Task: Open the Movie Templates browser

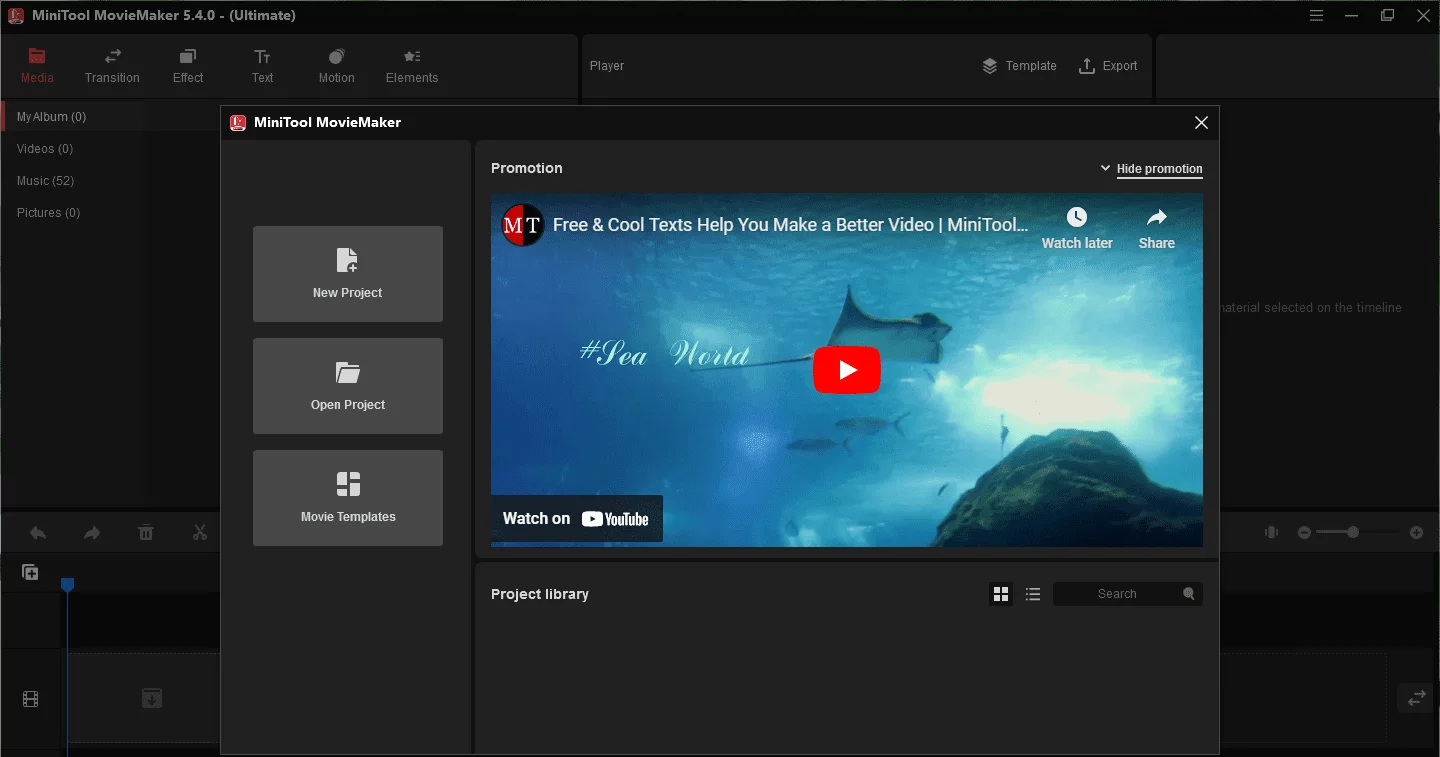Action: (347, 498)
